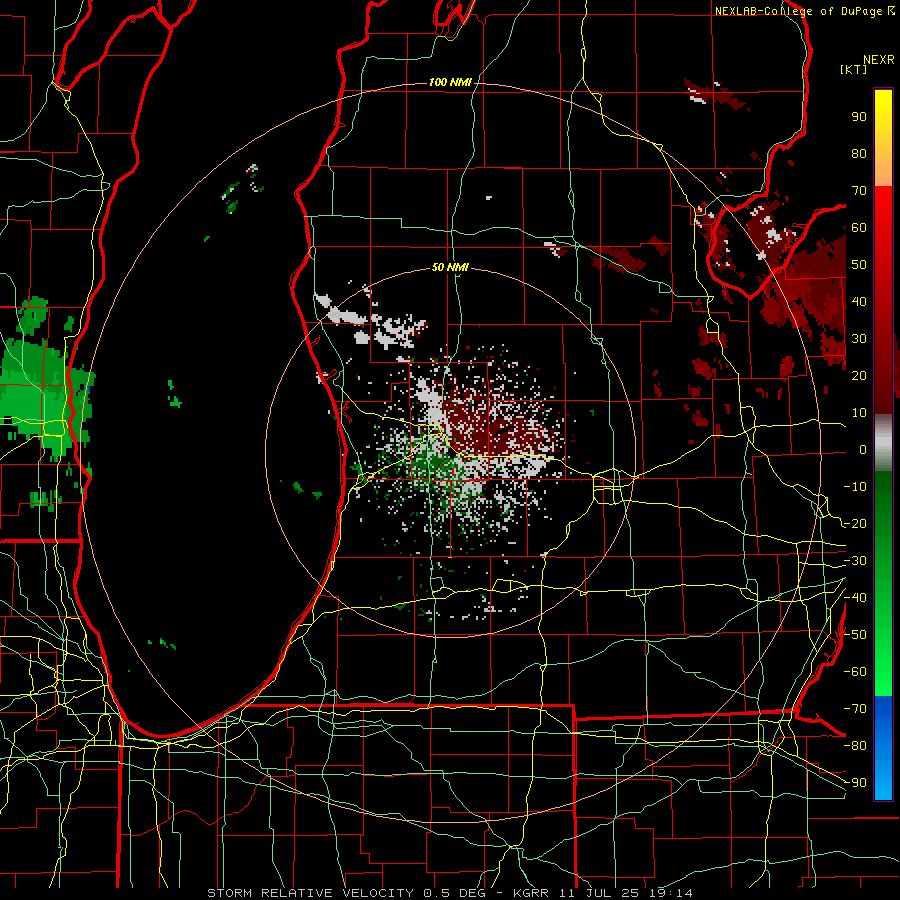
Task: Click the -20 value on velocity scale
Action: 855,524
